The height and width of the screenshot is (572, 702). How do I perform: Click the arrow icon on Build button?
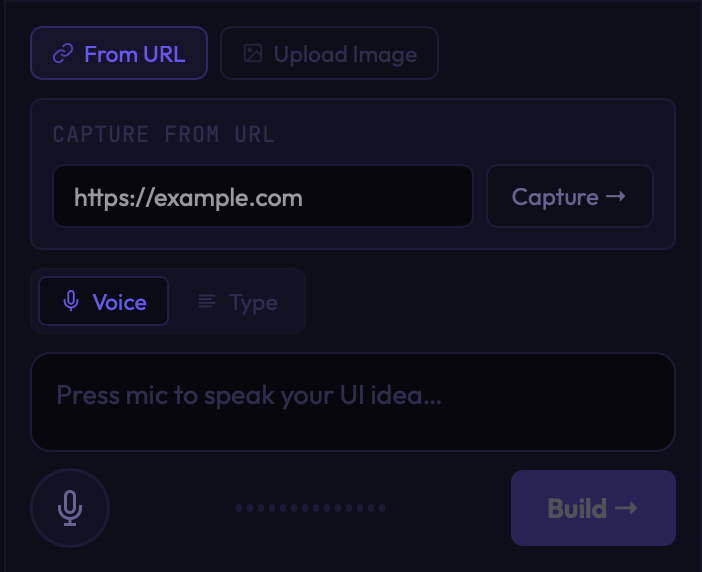click(626, 508)
